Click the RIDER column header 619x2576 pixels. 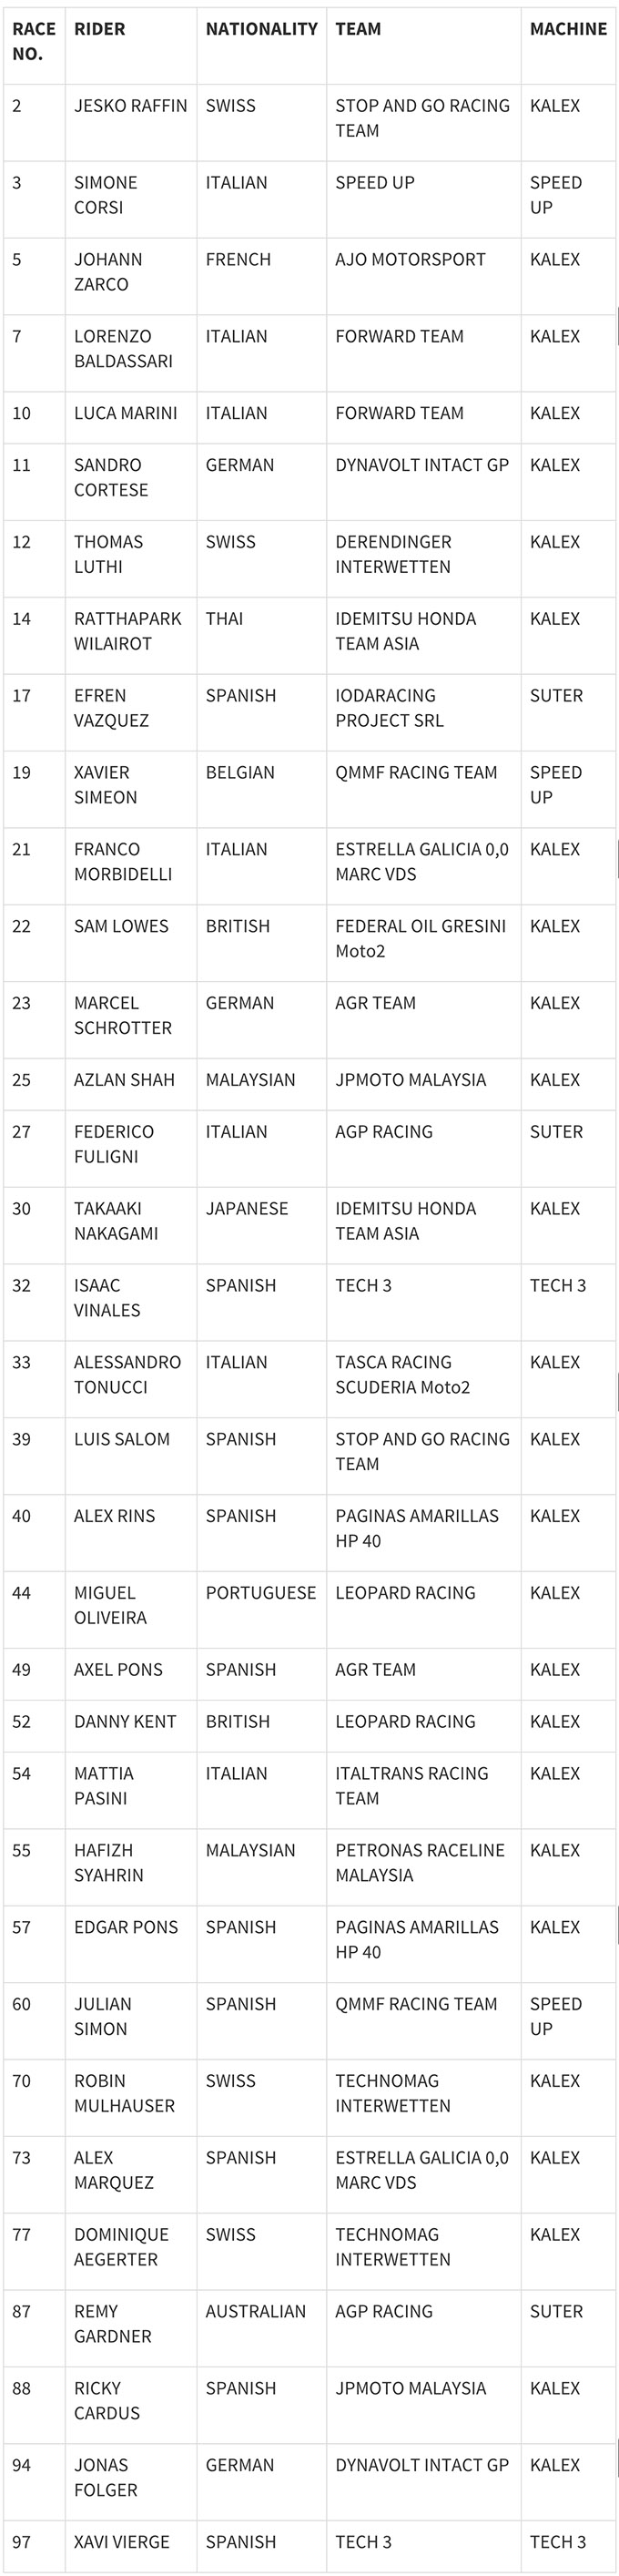(x=131, y=46)
